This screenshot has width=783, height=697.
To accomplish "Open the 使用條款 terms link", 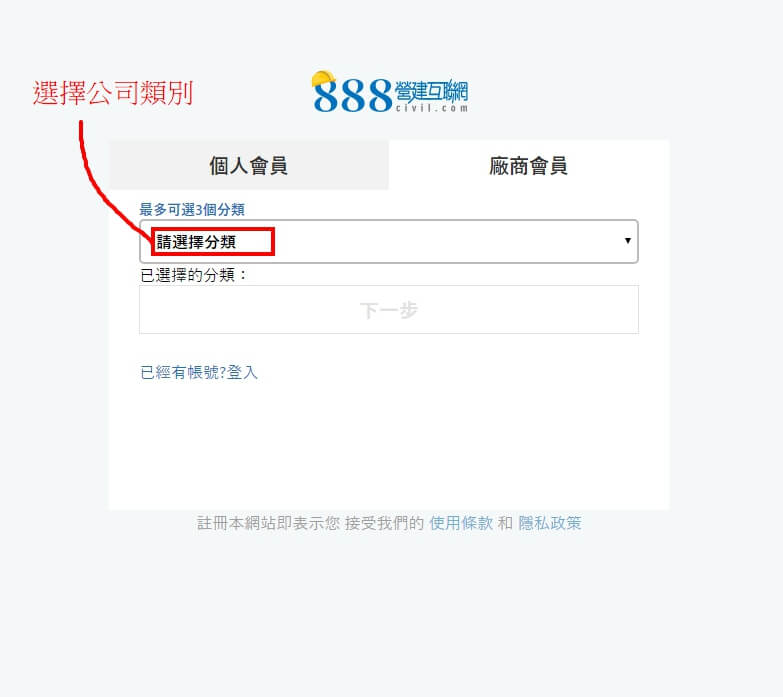I will tap(461, 523).
